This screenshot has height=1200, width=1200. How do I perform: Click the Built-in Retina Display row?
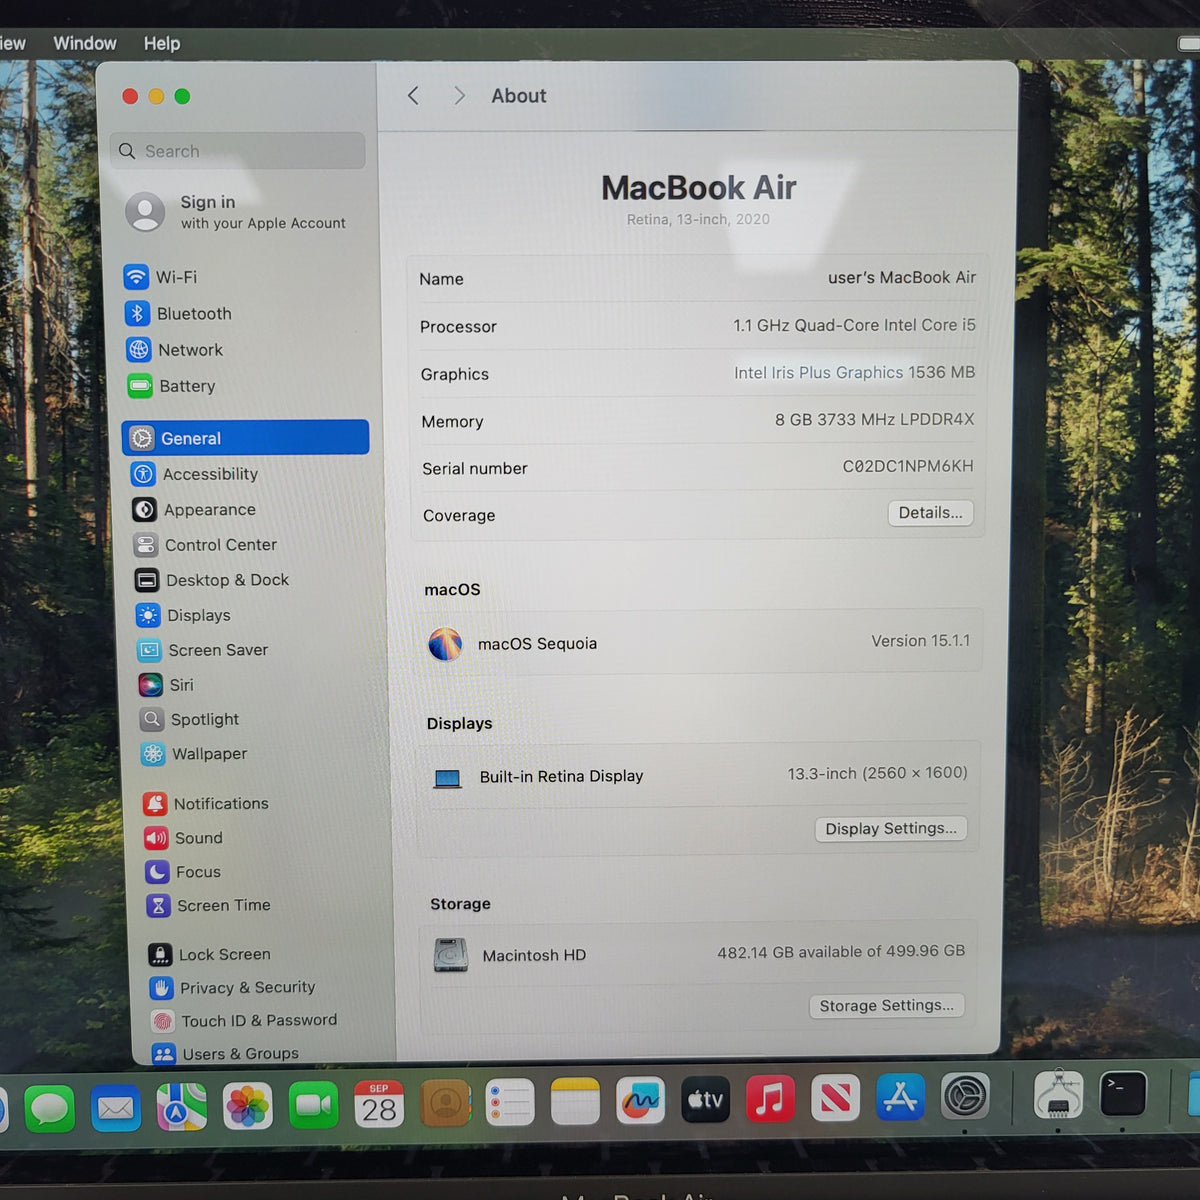698,775
